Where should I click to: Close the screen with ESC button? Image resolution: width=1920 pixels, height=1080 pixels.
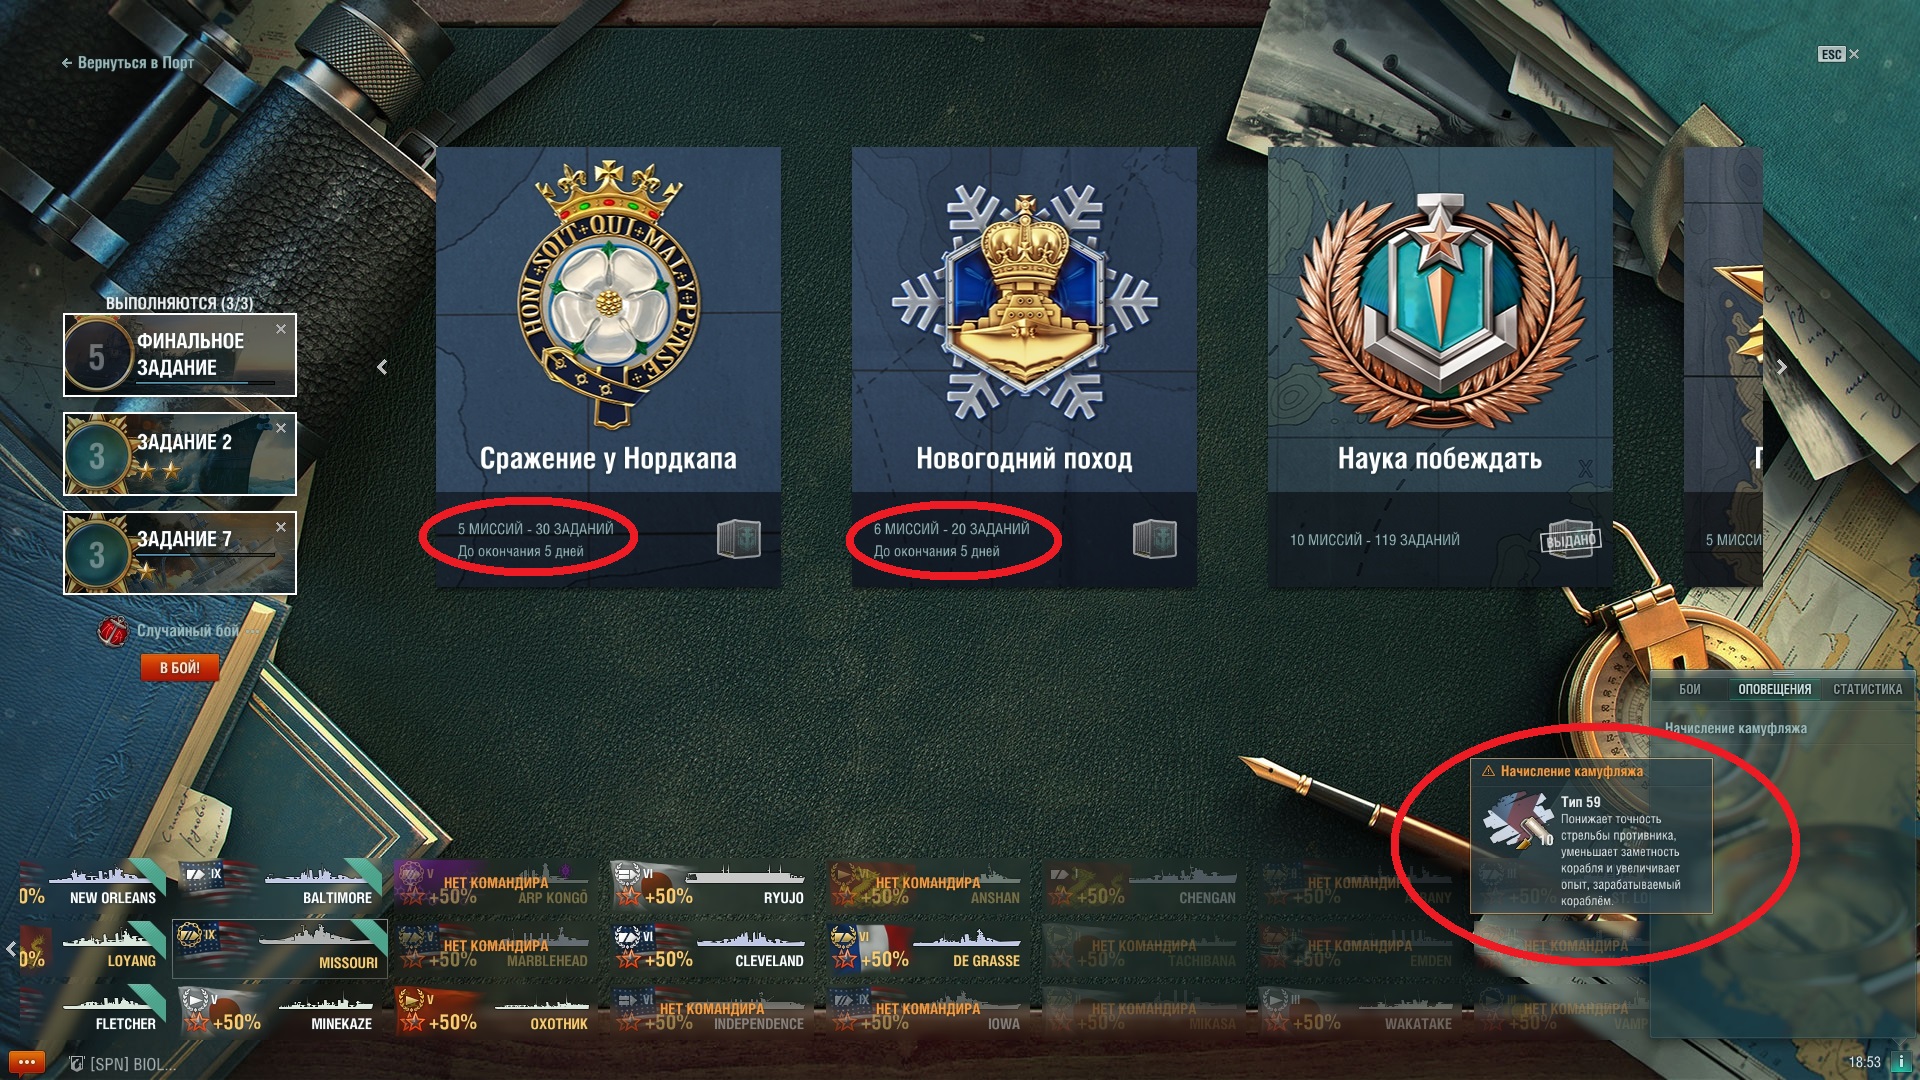(1838, 54)
